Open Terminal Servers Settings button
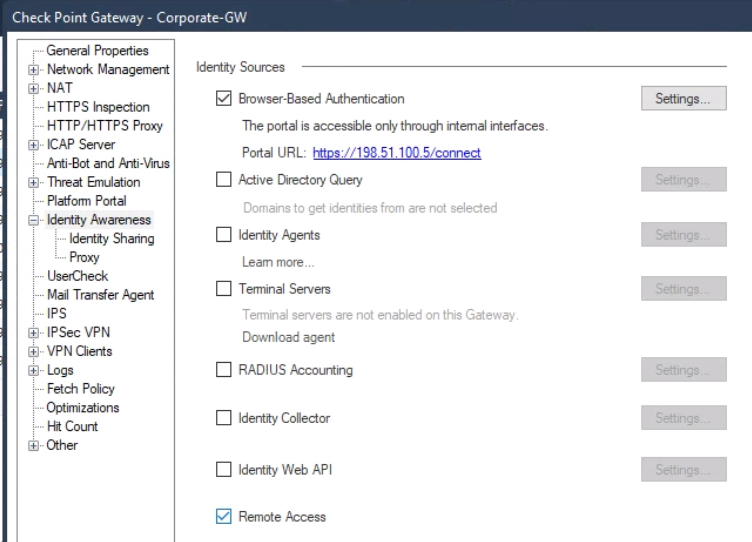Viewport: 752px width, 542px height. click(x=683, y=289)
